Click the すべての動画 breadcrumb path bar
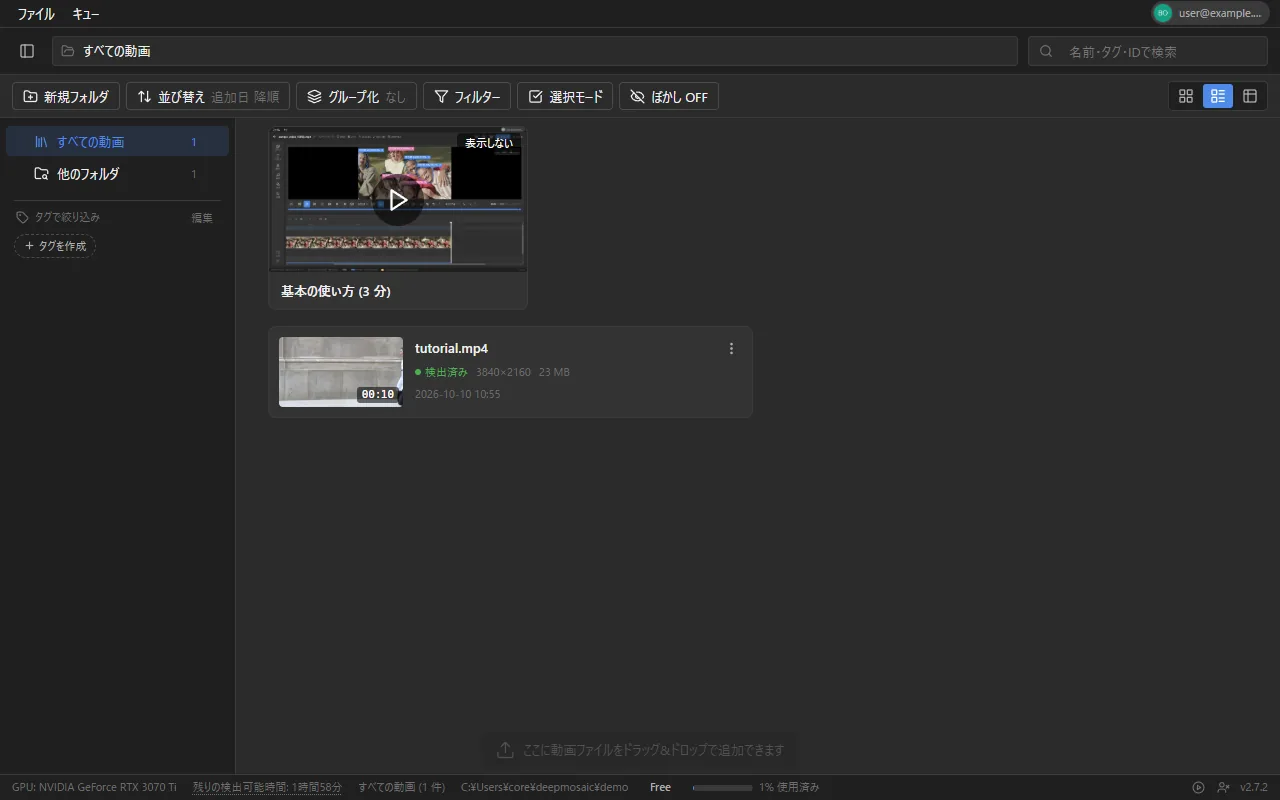The width and height of the screenshot is (1280, 800). point(534,51)
